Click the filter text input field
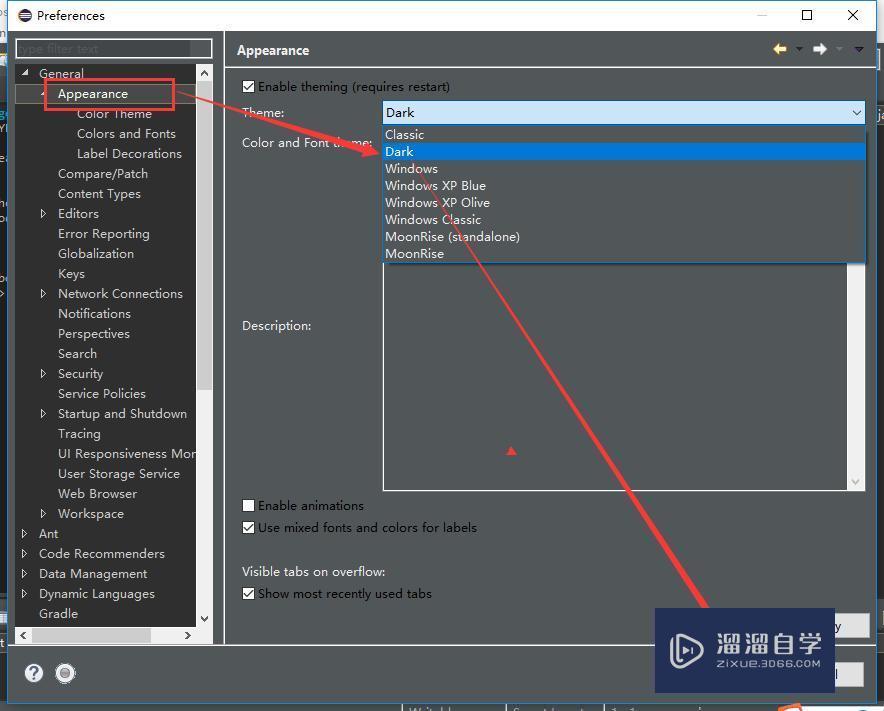The height and width of the screenshot is (711, 884). [114, 49]
